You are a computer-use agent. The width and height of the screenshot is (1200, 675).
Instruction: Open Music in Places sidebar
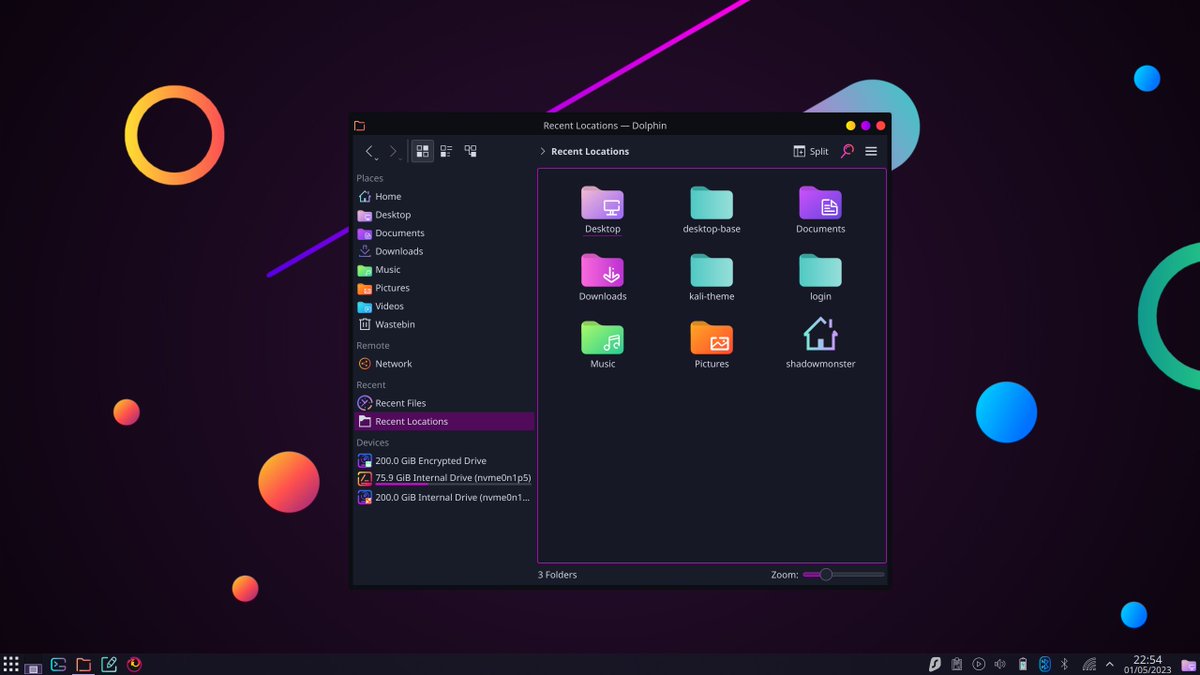coord(444,270)
